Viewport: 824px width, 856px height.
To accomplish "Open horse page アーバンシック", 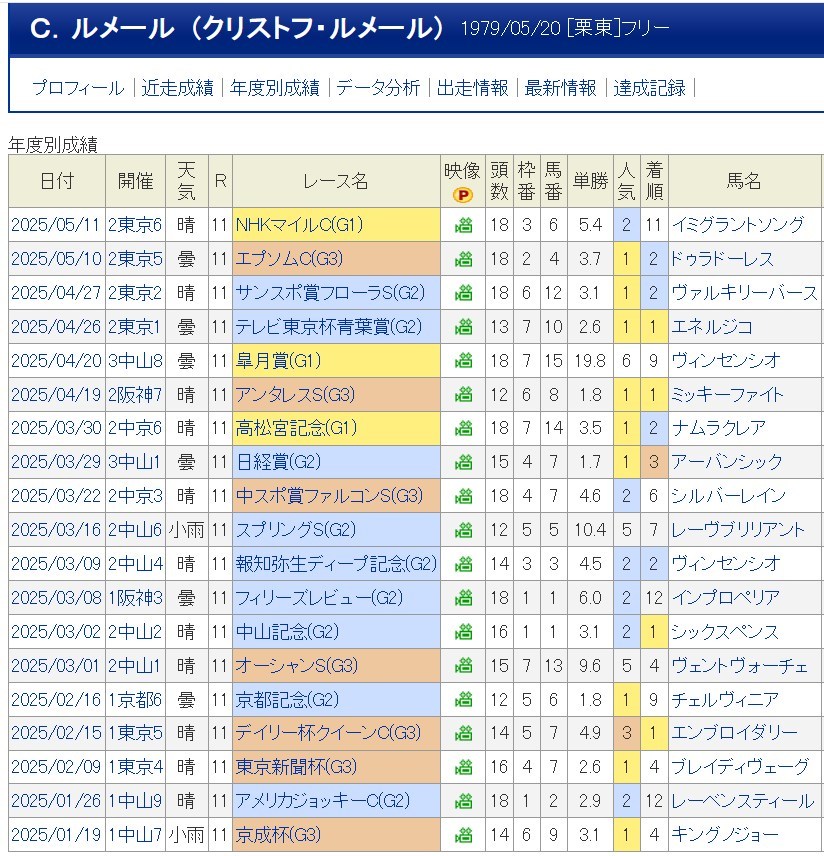I will coord(727,462).
